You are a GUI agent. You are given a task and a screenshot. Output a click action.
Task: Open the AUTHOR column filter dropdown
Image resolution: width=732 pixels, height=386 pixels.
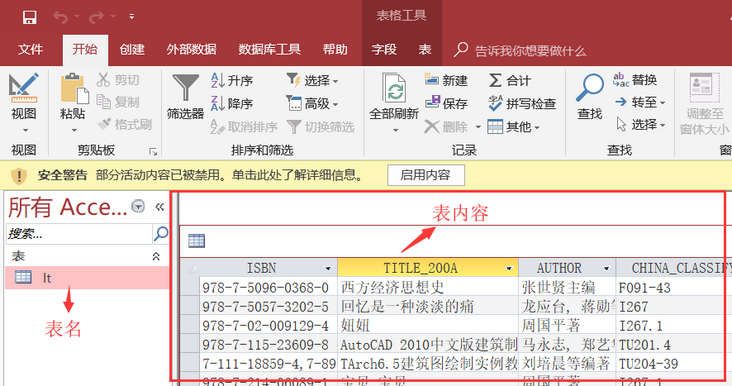606,269
